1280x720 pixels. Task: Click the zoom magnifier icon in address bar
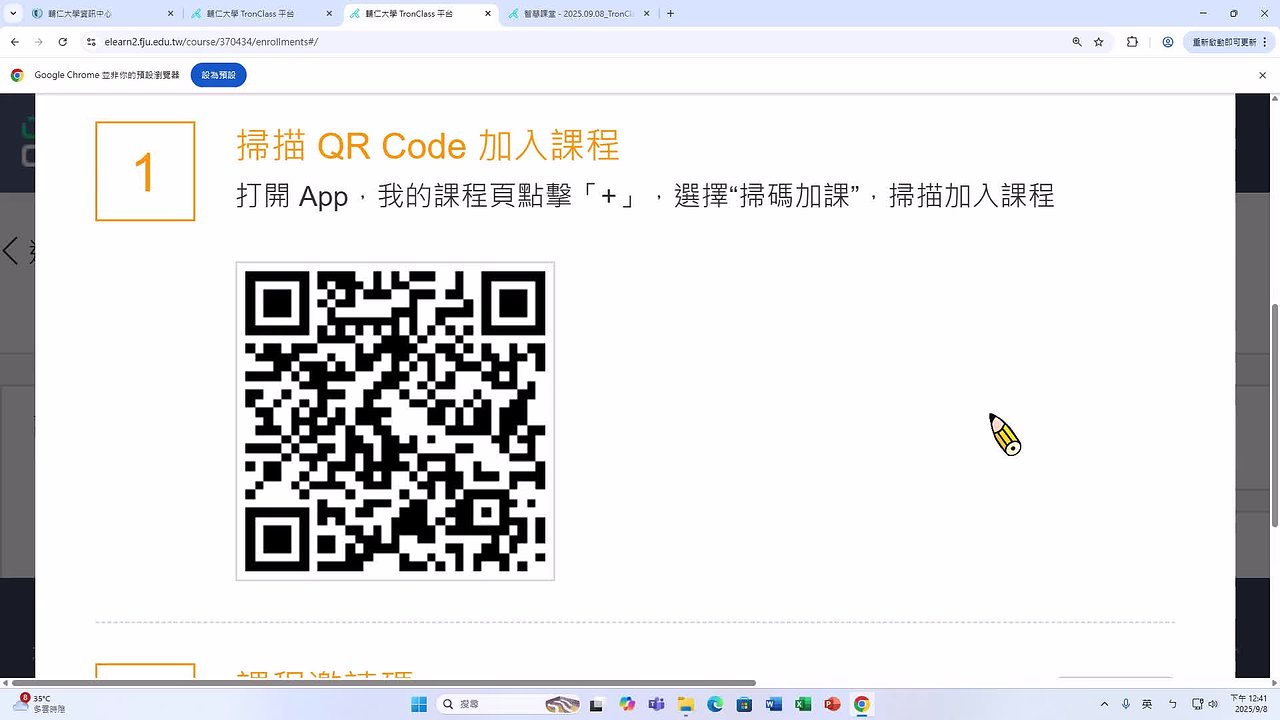[x=1077, y=42]
